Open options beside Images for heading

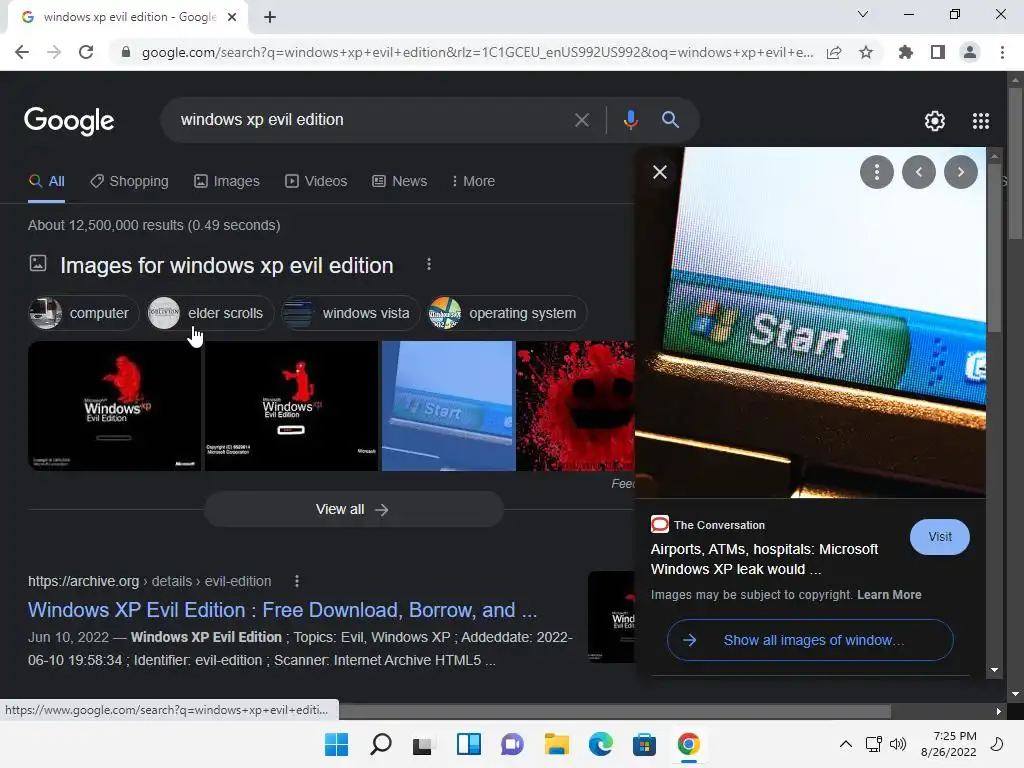tap(428, 264)
